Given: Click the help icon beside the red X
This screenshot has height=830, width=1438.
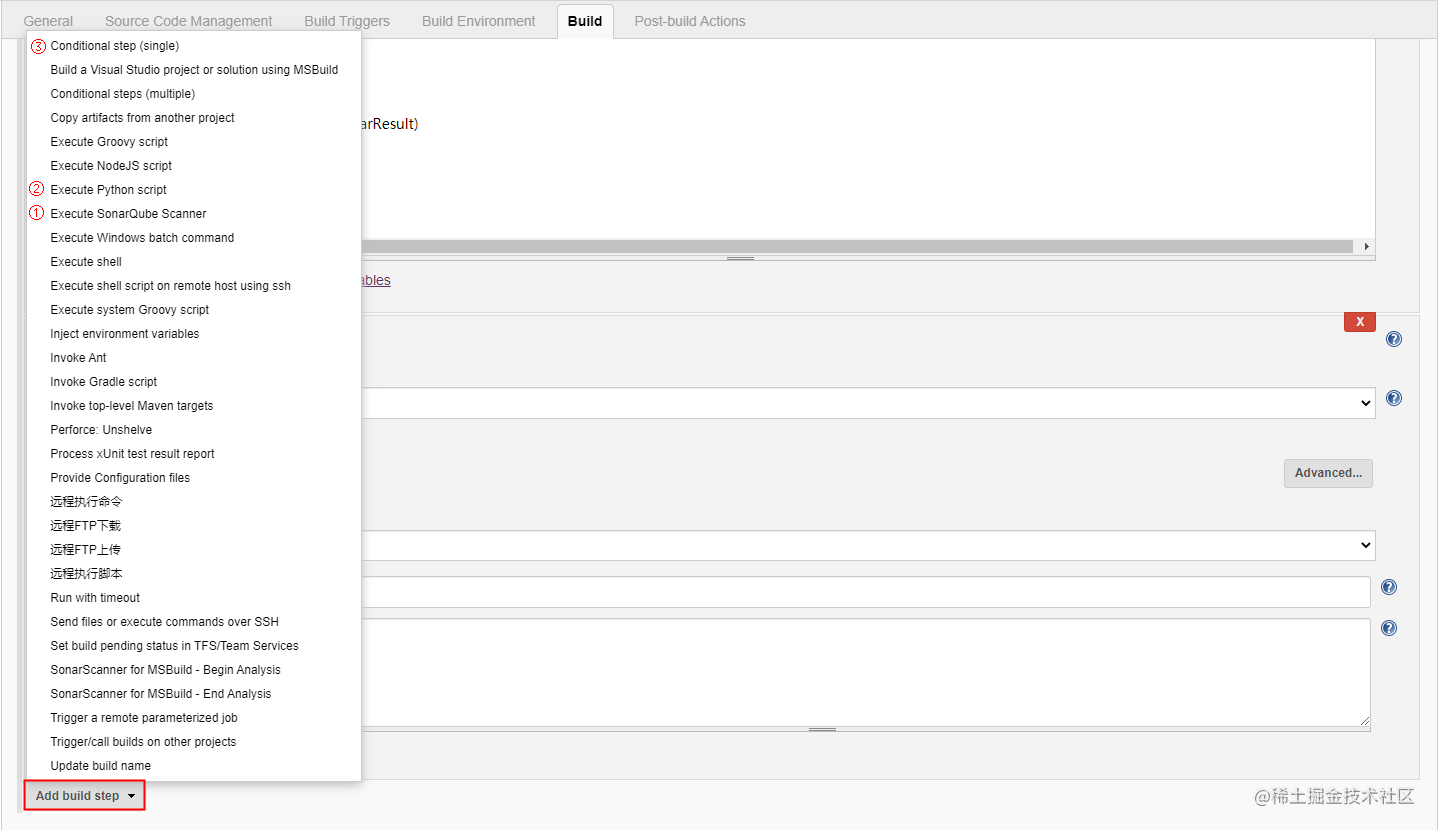Looking at the screenshot, I should tap(1393, 338).
